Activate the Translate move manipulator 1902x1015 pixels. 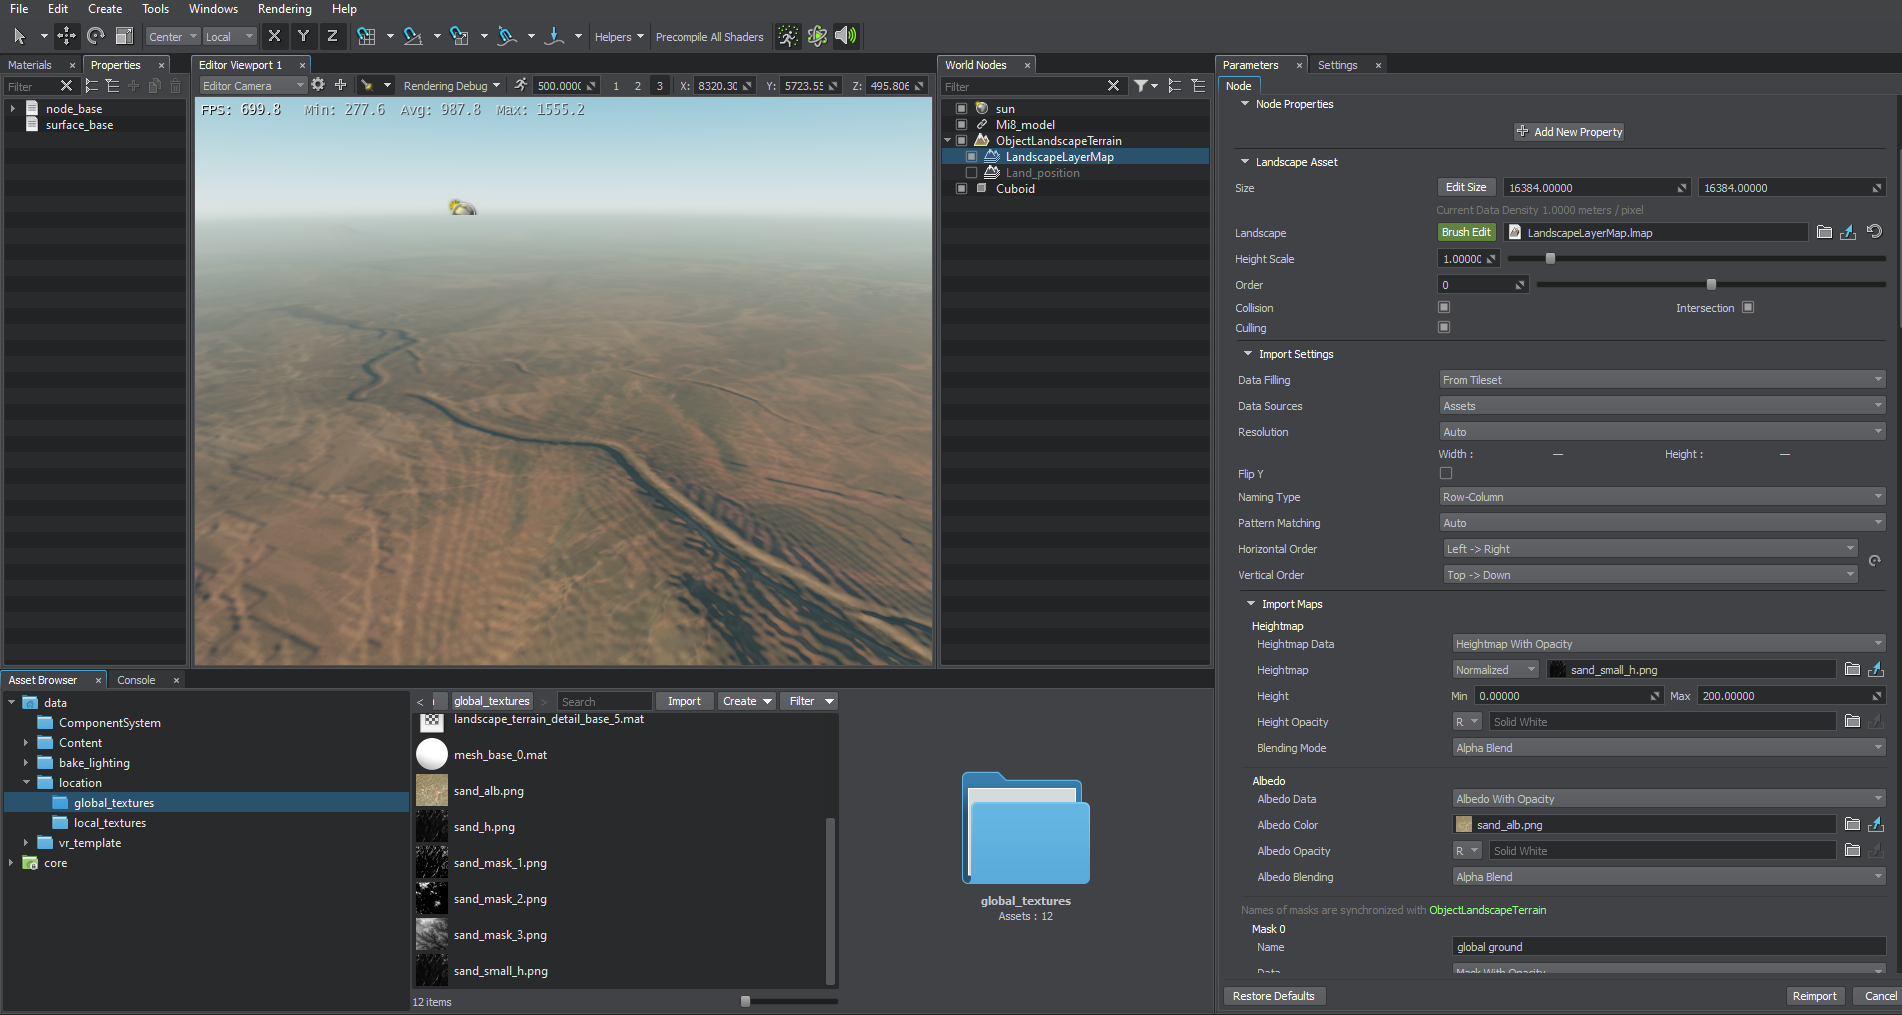[x=66, y=36]
